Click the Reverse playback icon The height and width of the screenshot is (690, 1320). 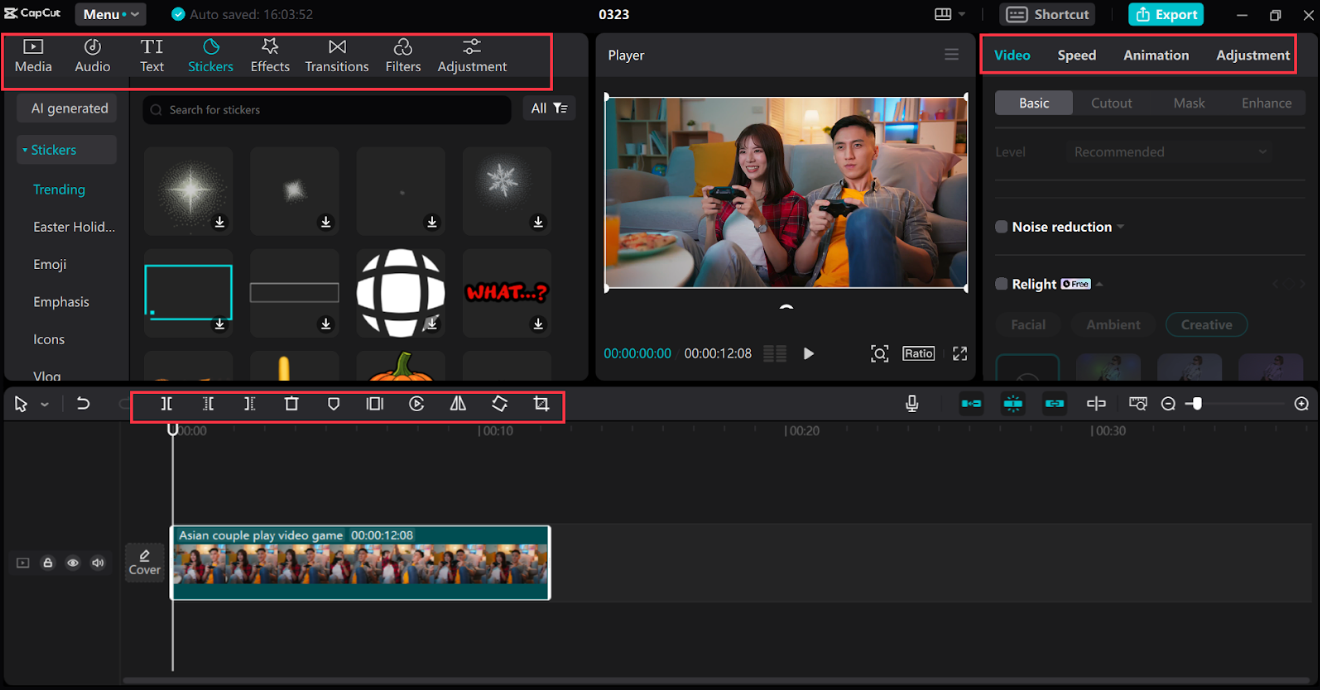point(417,404)
